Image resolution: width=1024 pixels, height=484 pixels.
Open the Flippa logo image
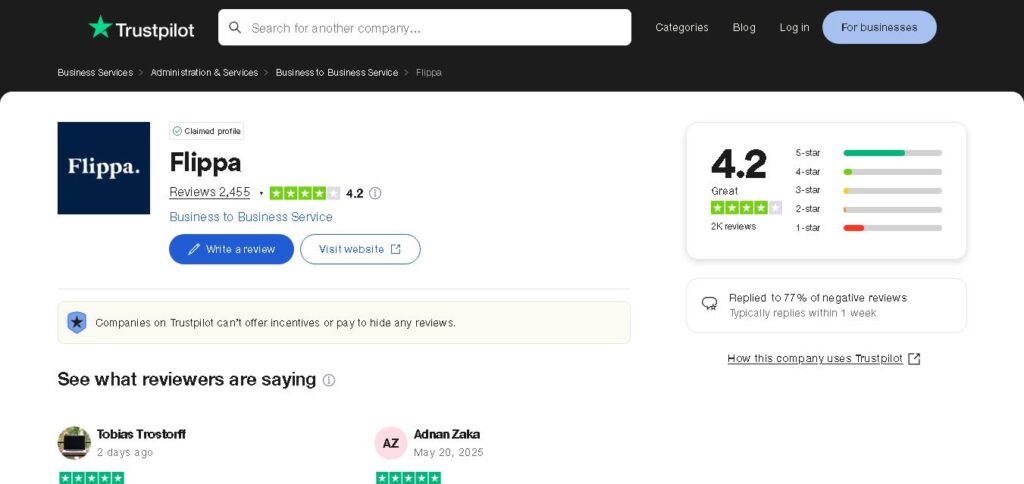[104, 168]
